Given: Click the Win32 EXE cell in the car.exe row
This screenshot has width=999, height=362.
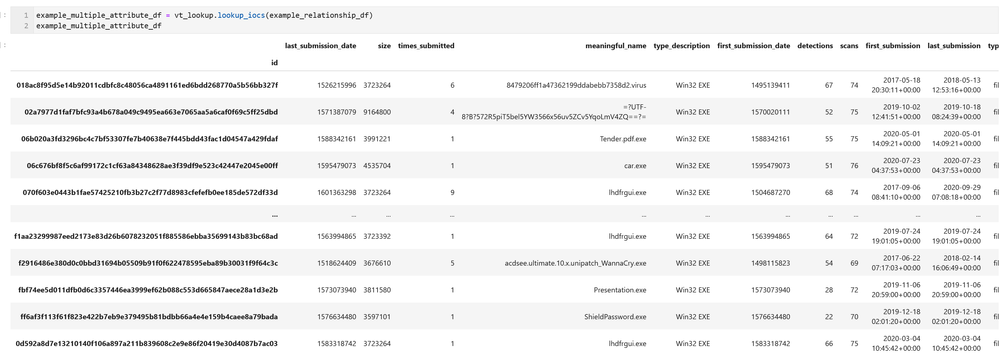Looking at the screenshot, I should (x=693, y=165).
